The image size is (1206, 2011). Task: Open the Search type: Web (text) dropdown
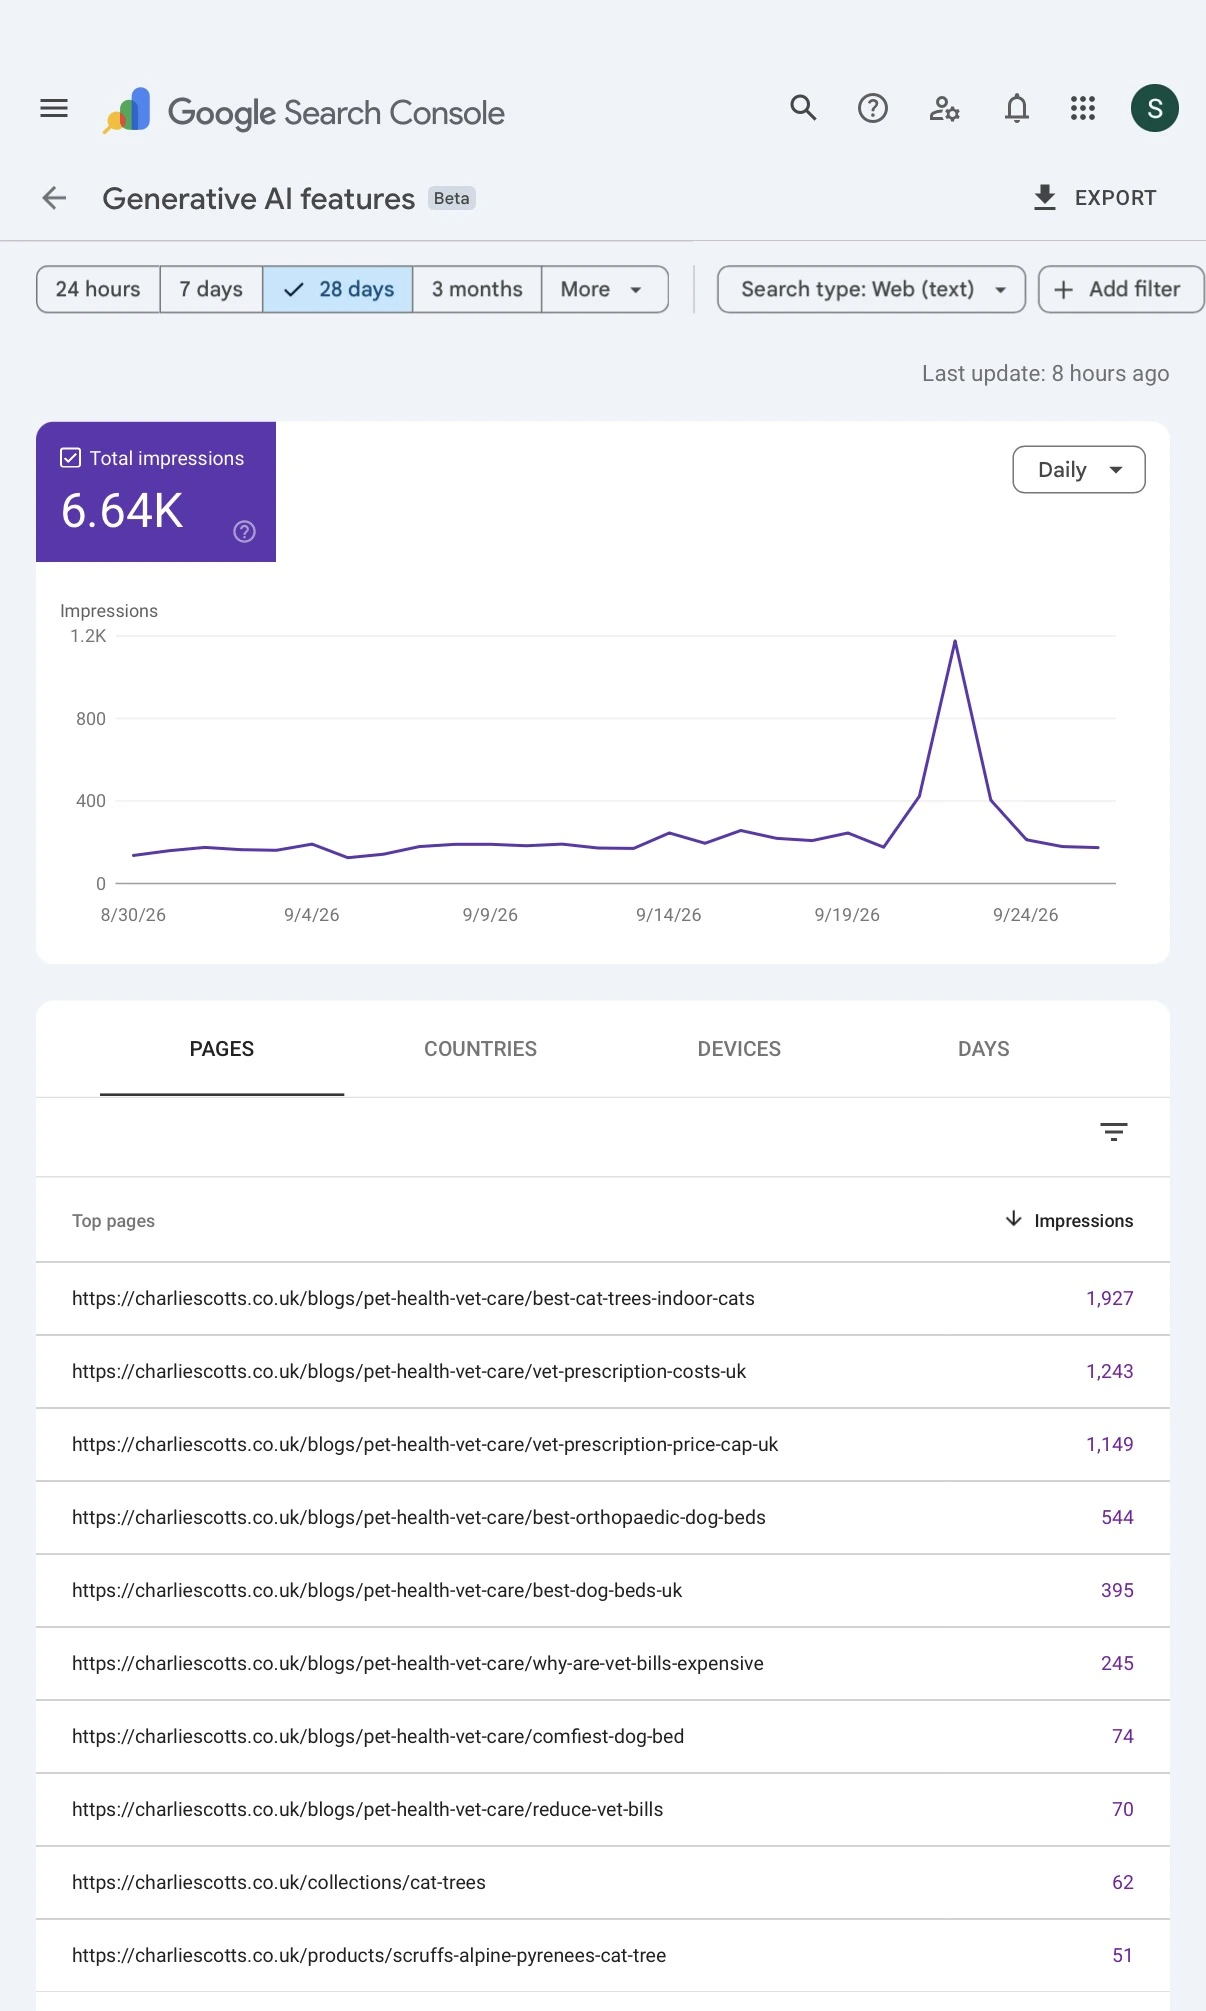point(871,289)
